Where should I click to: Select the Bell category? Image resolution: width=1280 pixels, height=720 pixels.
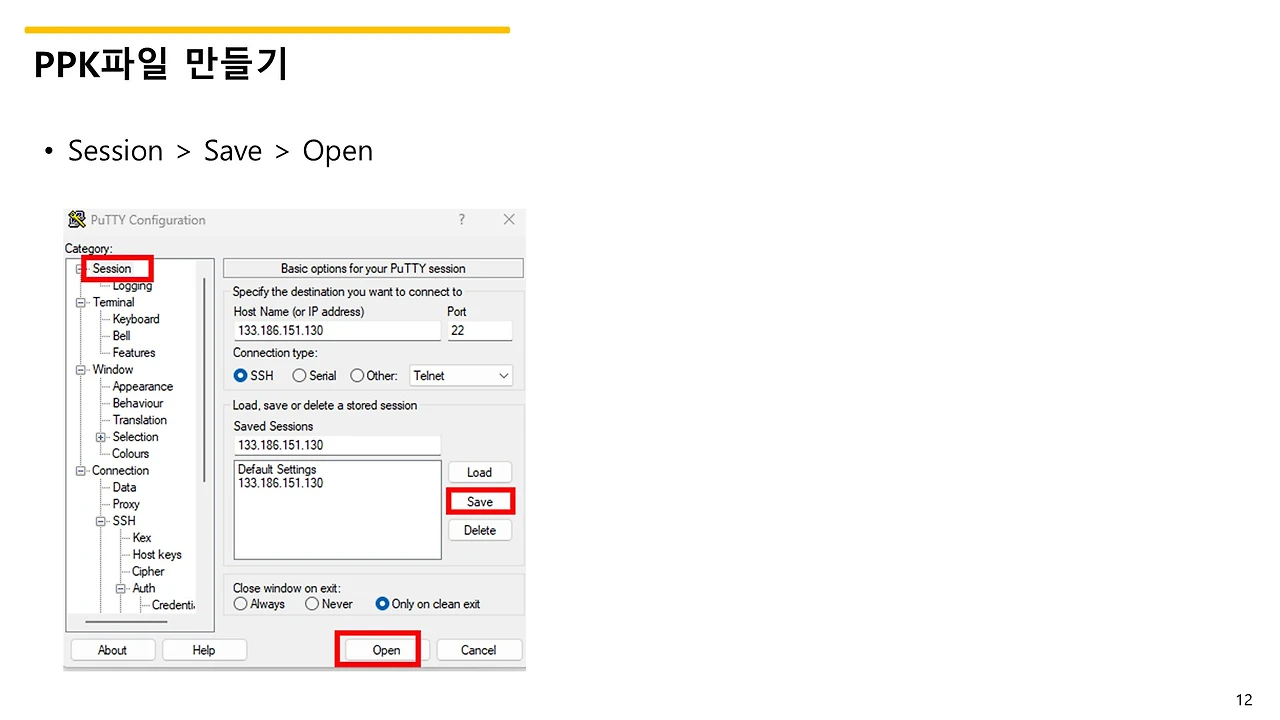121,336
